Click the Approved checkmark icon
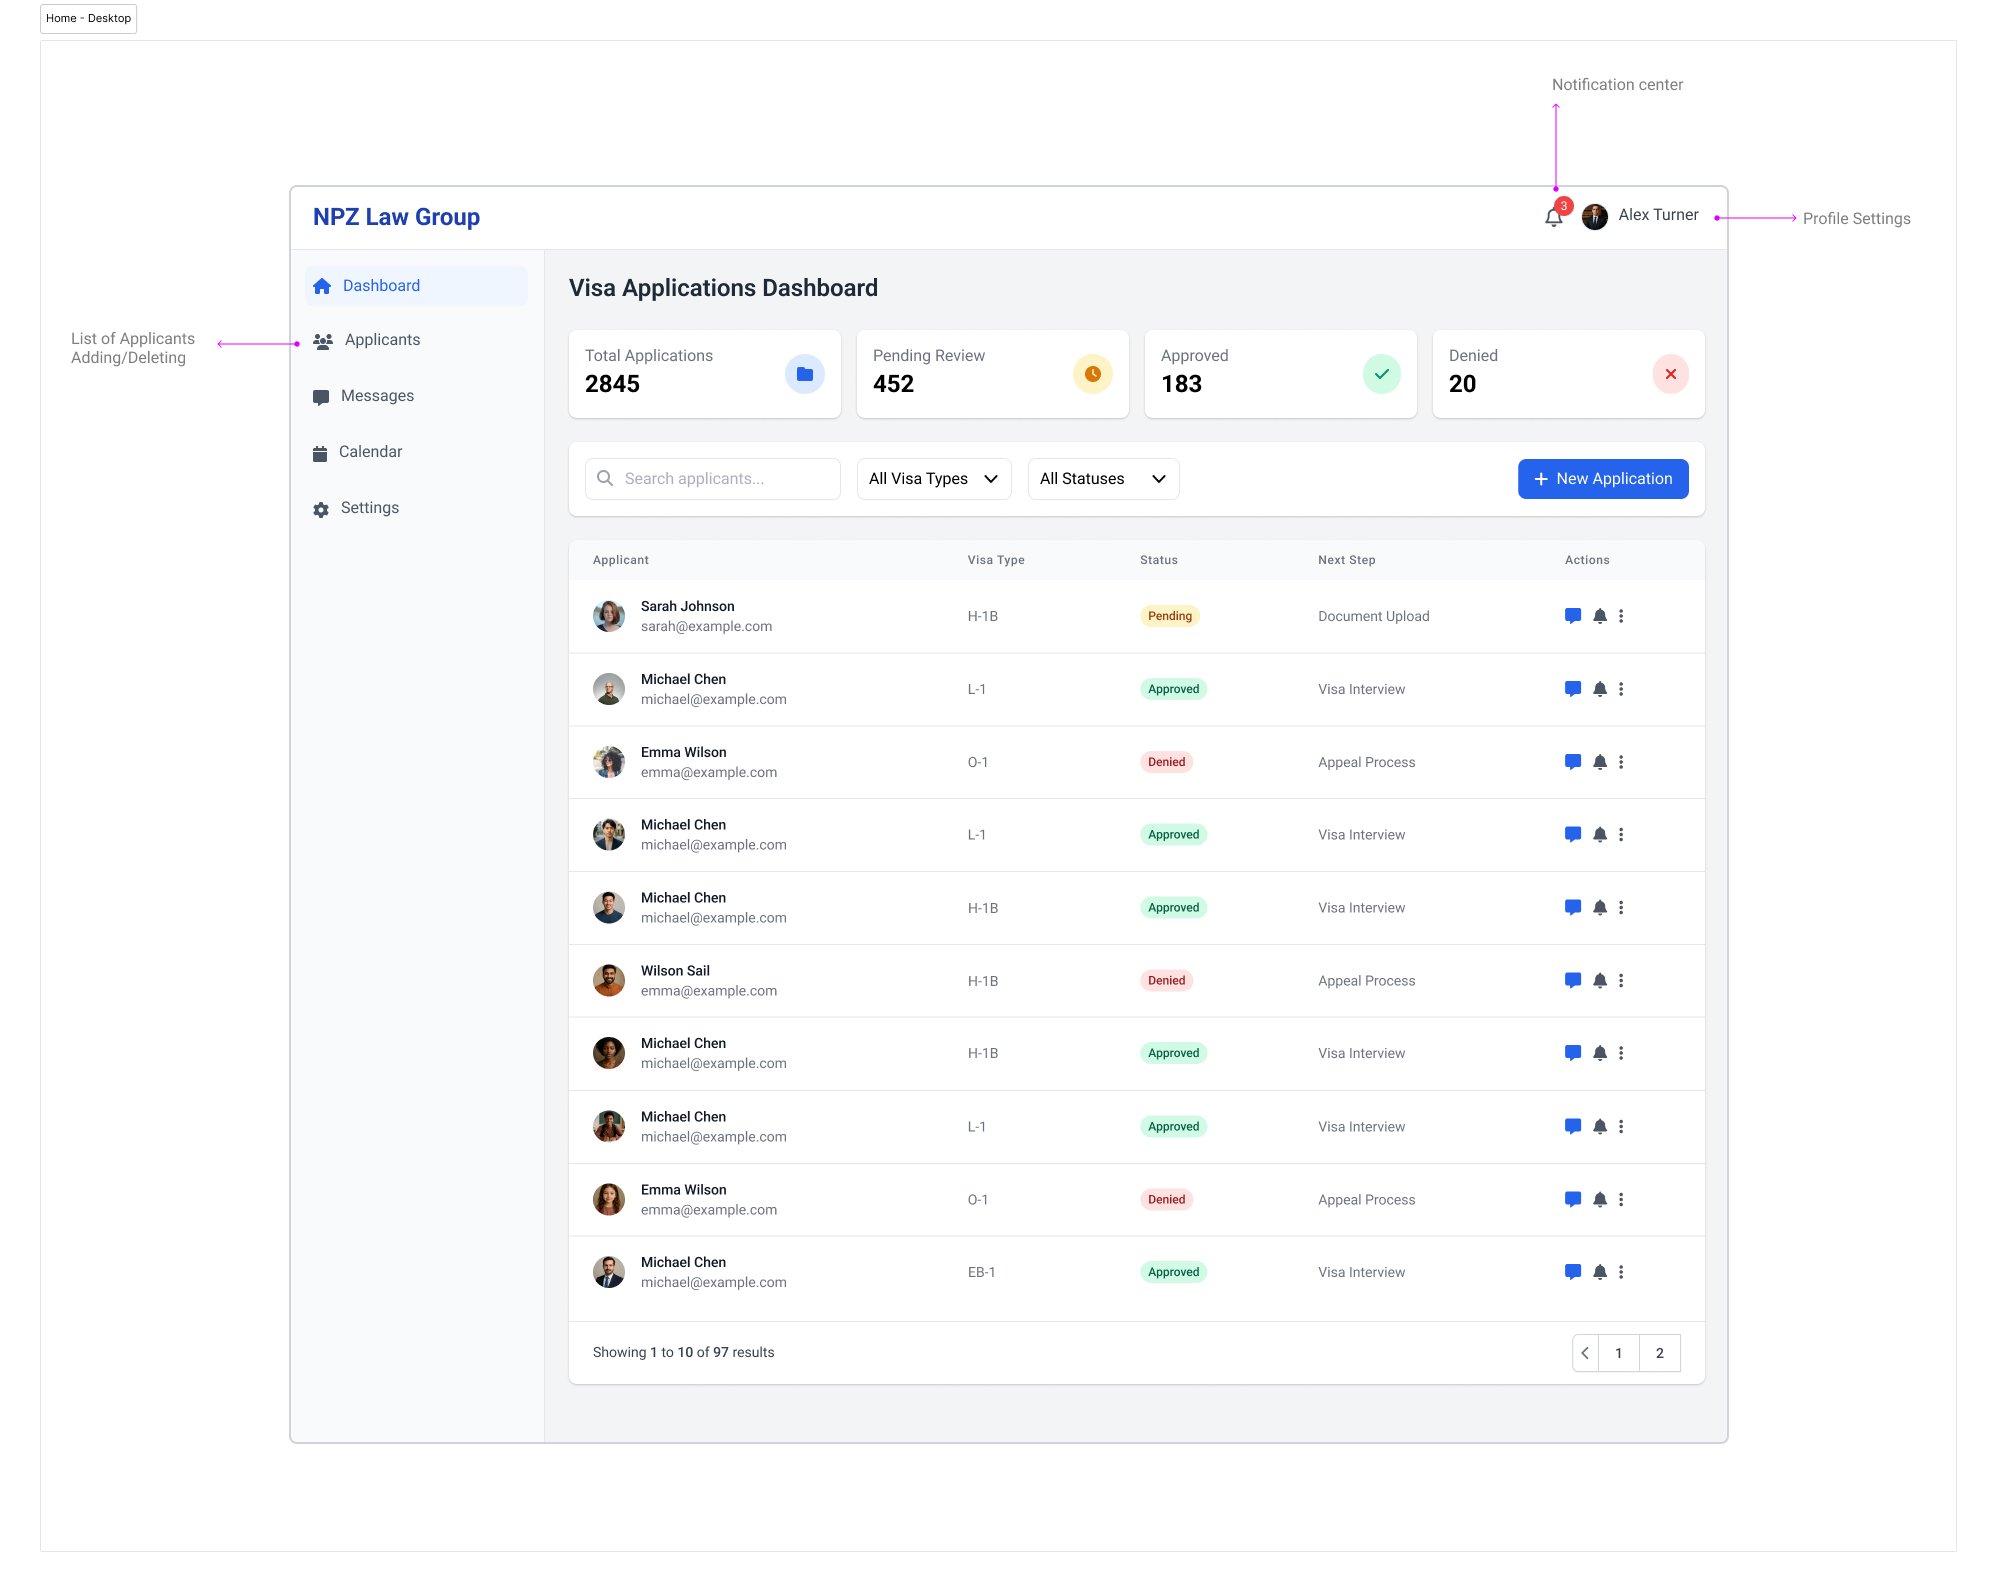 pyautogui.click(x=1381, y=374)
